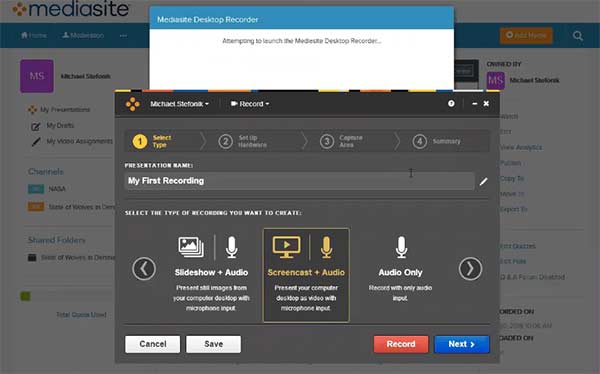The width and height of the screenshot is (600, 374).
Task: Click the Mediasite logo icon in recorder header
Action: point(132,104)
